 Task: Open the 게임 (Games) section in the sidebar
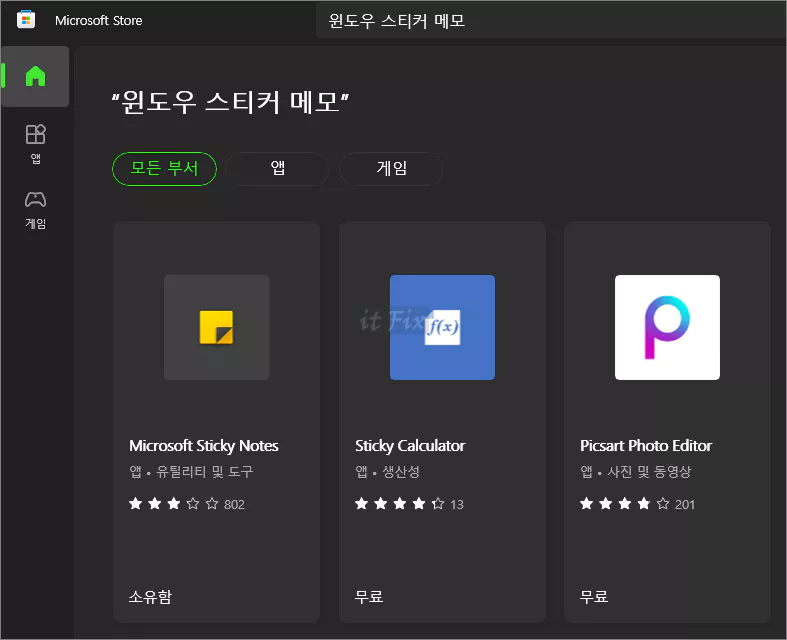[x=35, y=210]
